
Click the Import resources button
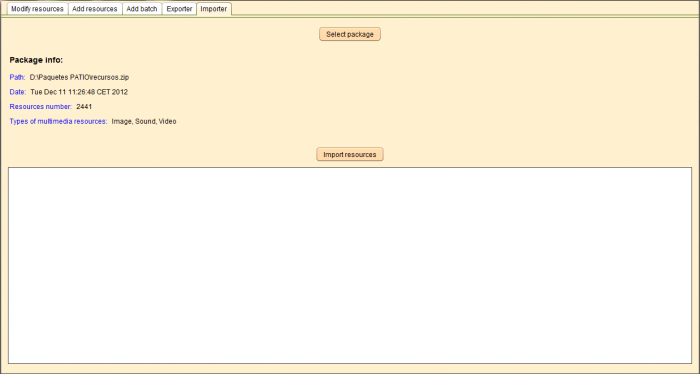(x=350, y=154)
